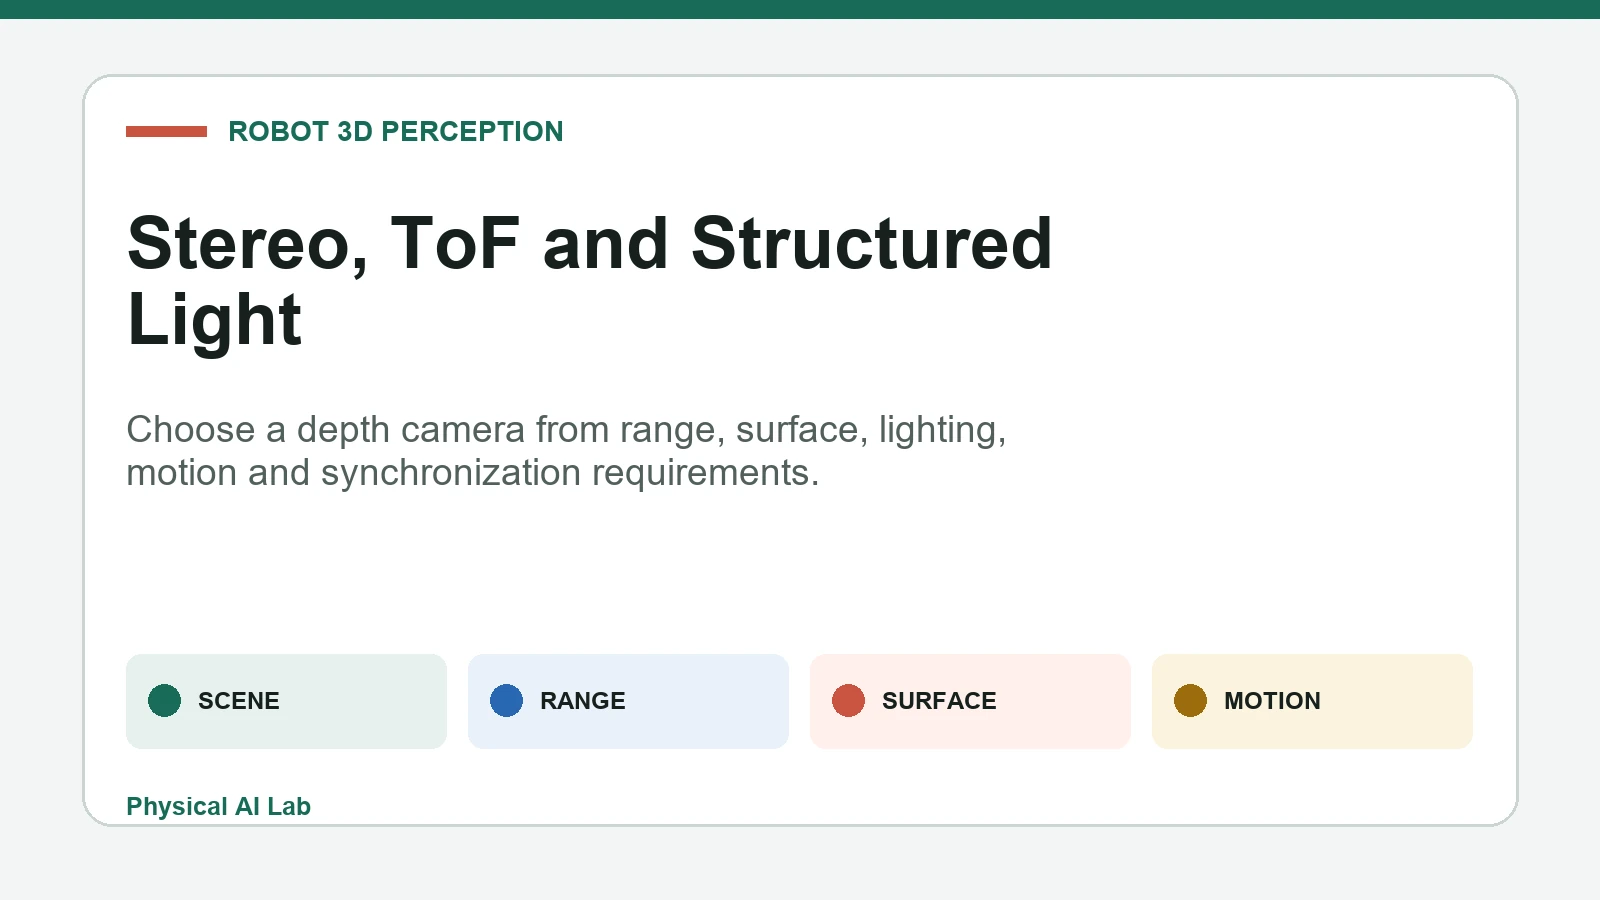1600x900 pixels.
Task: Open the Physical AI Lab footer link
Action: 218,806
